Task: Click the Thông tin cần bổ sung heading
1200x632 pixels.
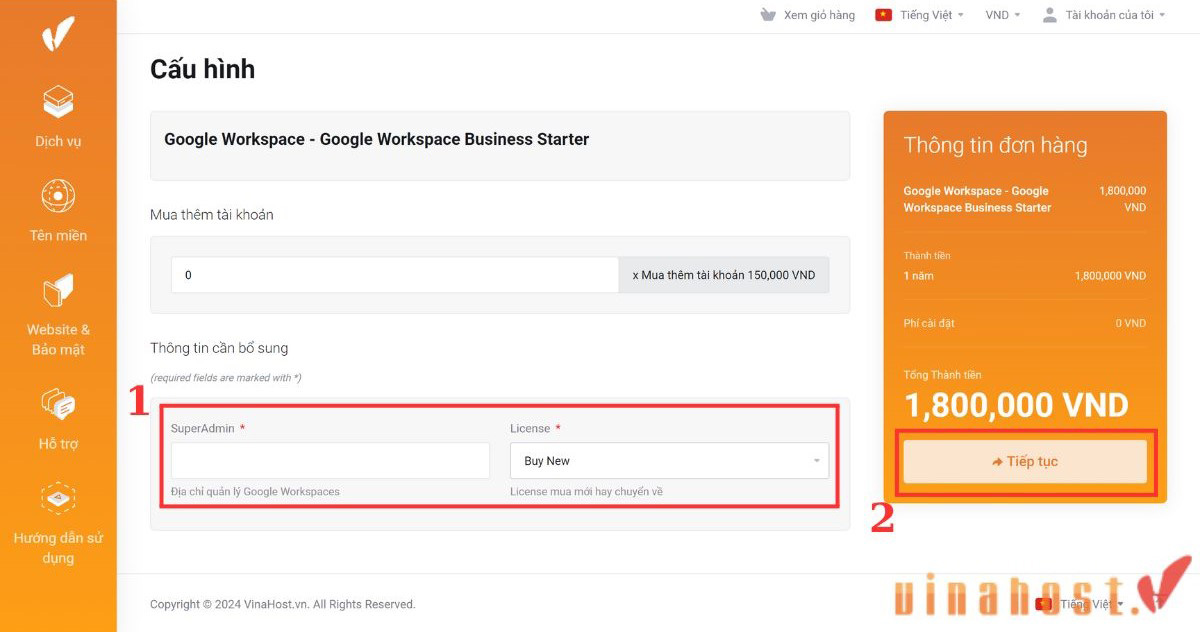Action: (x=219, y=348)
